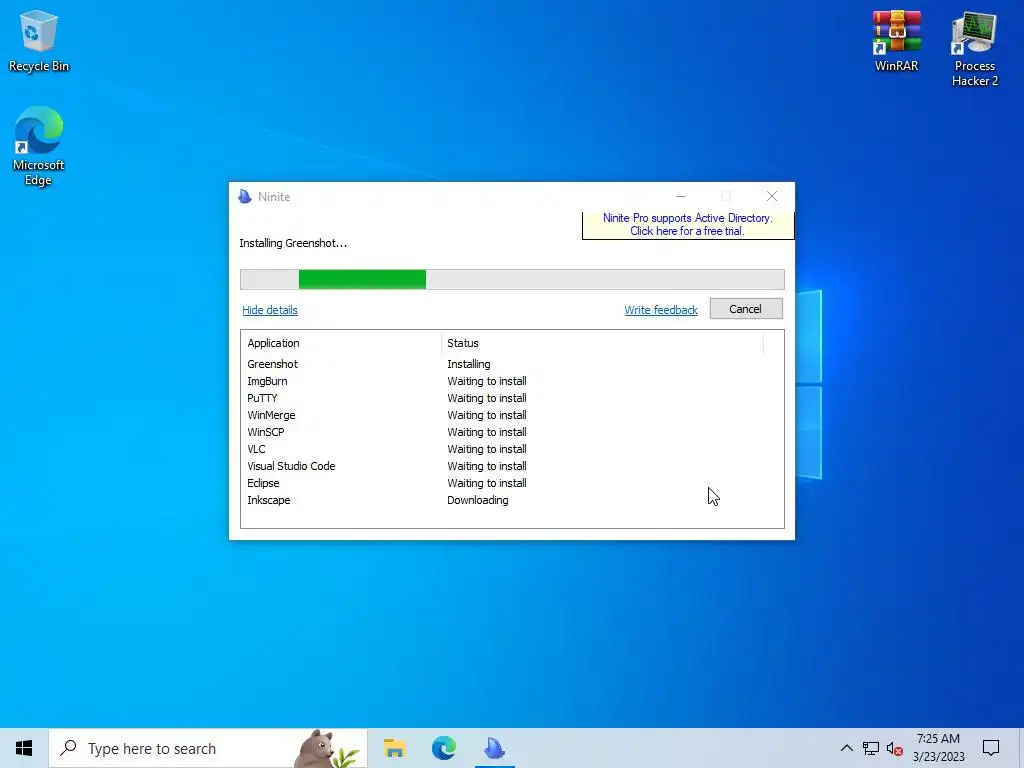Click the Installing status for Greenshot
Viewport: 1024px width, 768px height.
point(468,364)
